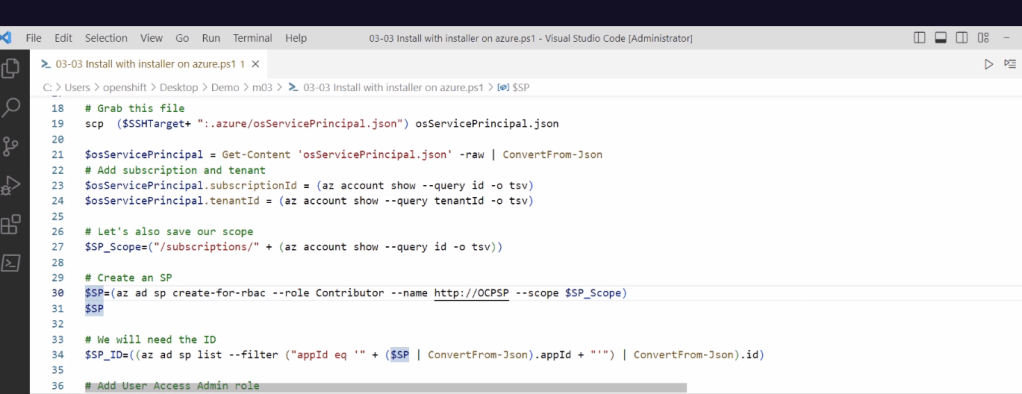
Task: Toggle the secondary side bar layout icon
Action: [x=961, y=38]
